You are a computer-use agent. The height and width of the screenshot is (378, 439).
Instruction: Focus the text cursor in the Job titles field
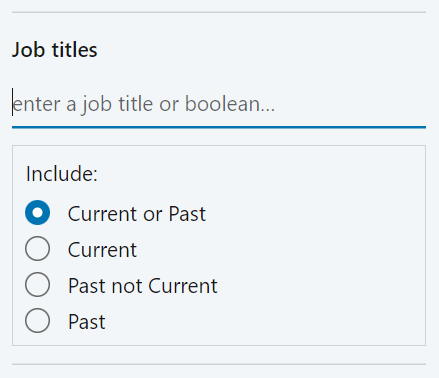pos(219,104)
